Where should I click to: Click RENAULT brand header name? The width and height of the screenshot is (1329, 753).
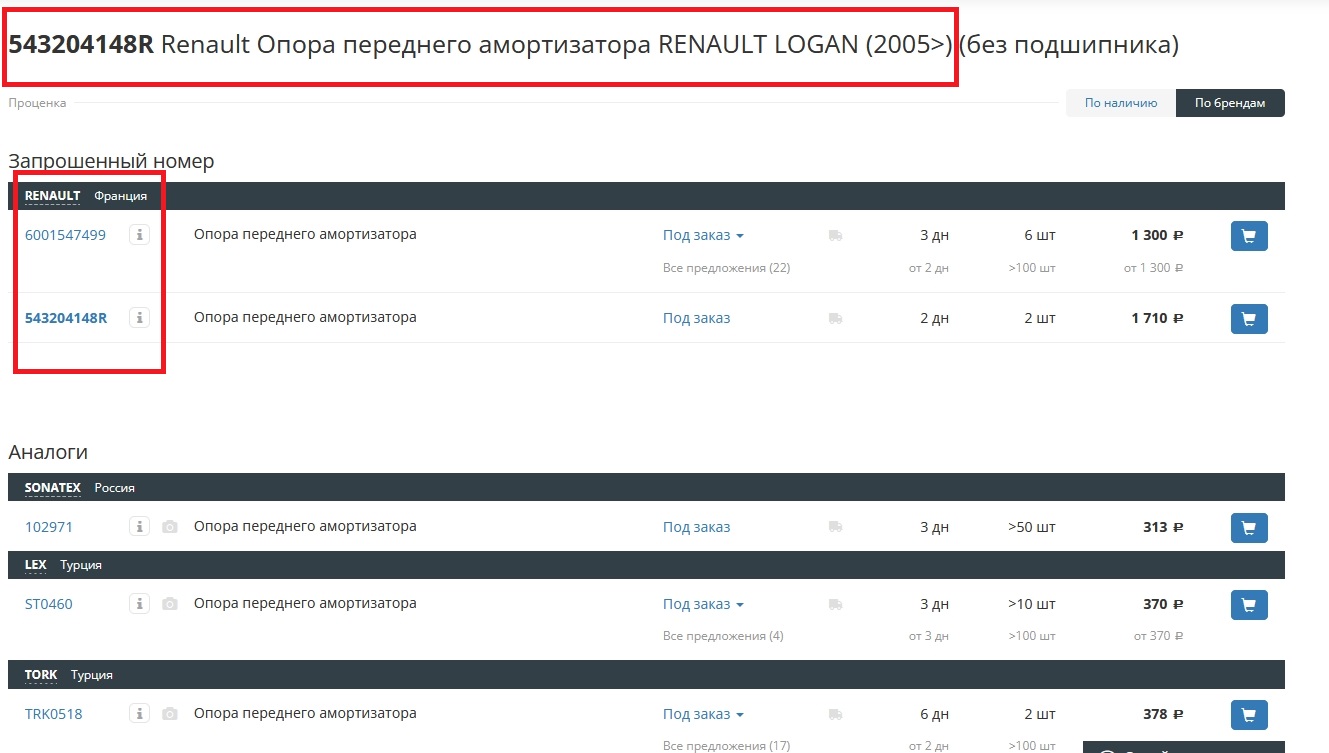coord(52,196)
